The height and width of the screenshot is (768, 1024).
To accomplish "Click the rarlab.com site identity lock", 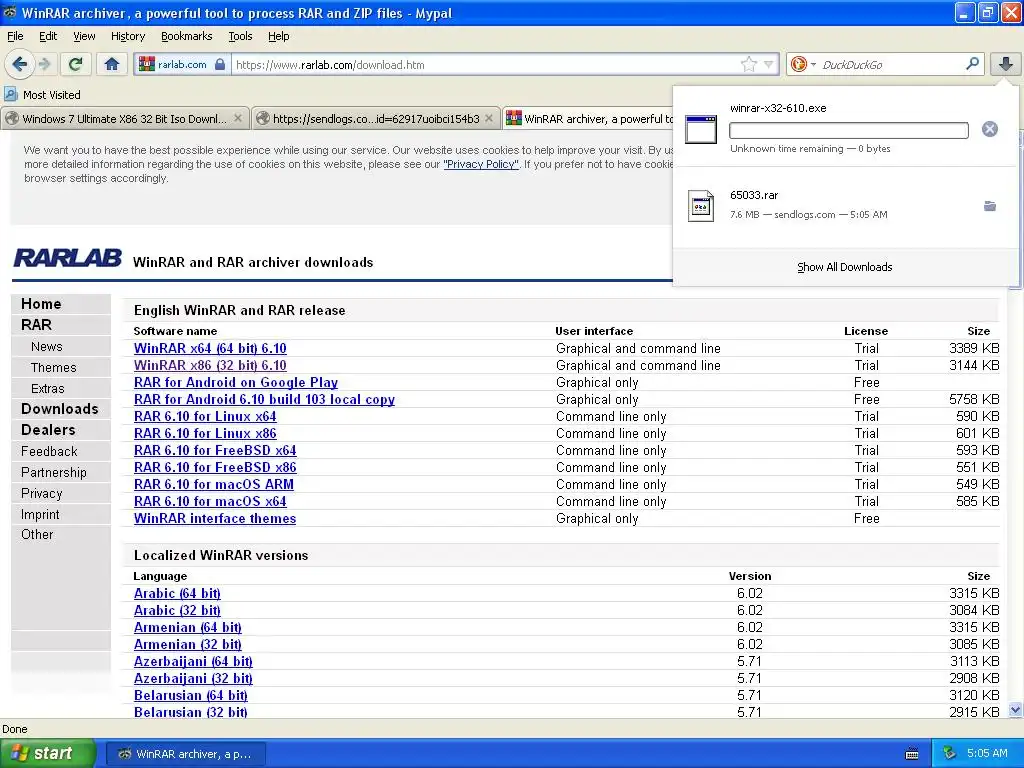I will tap(220, 64).
